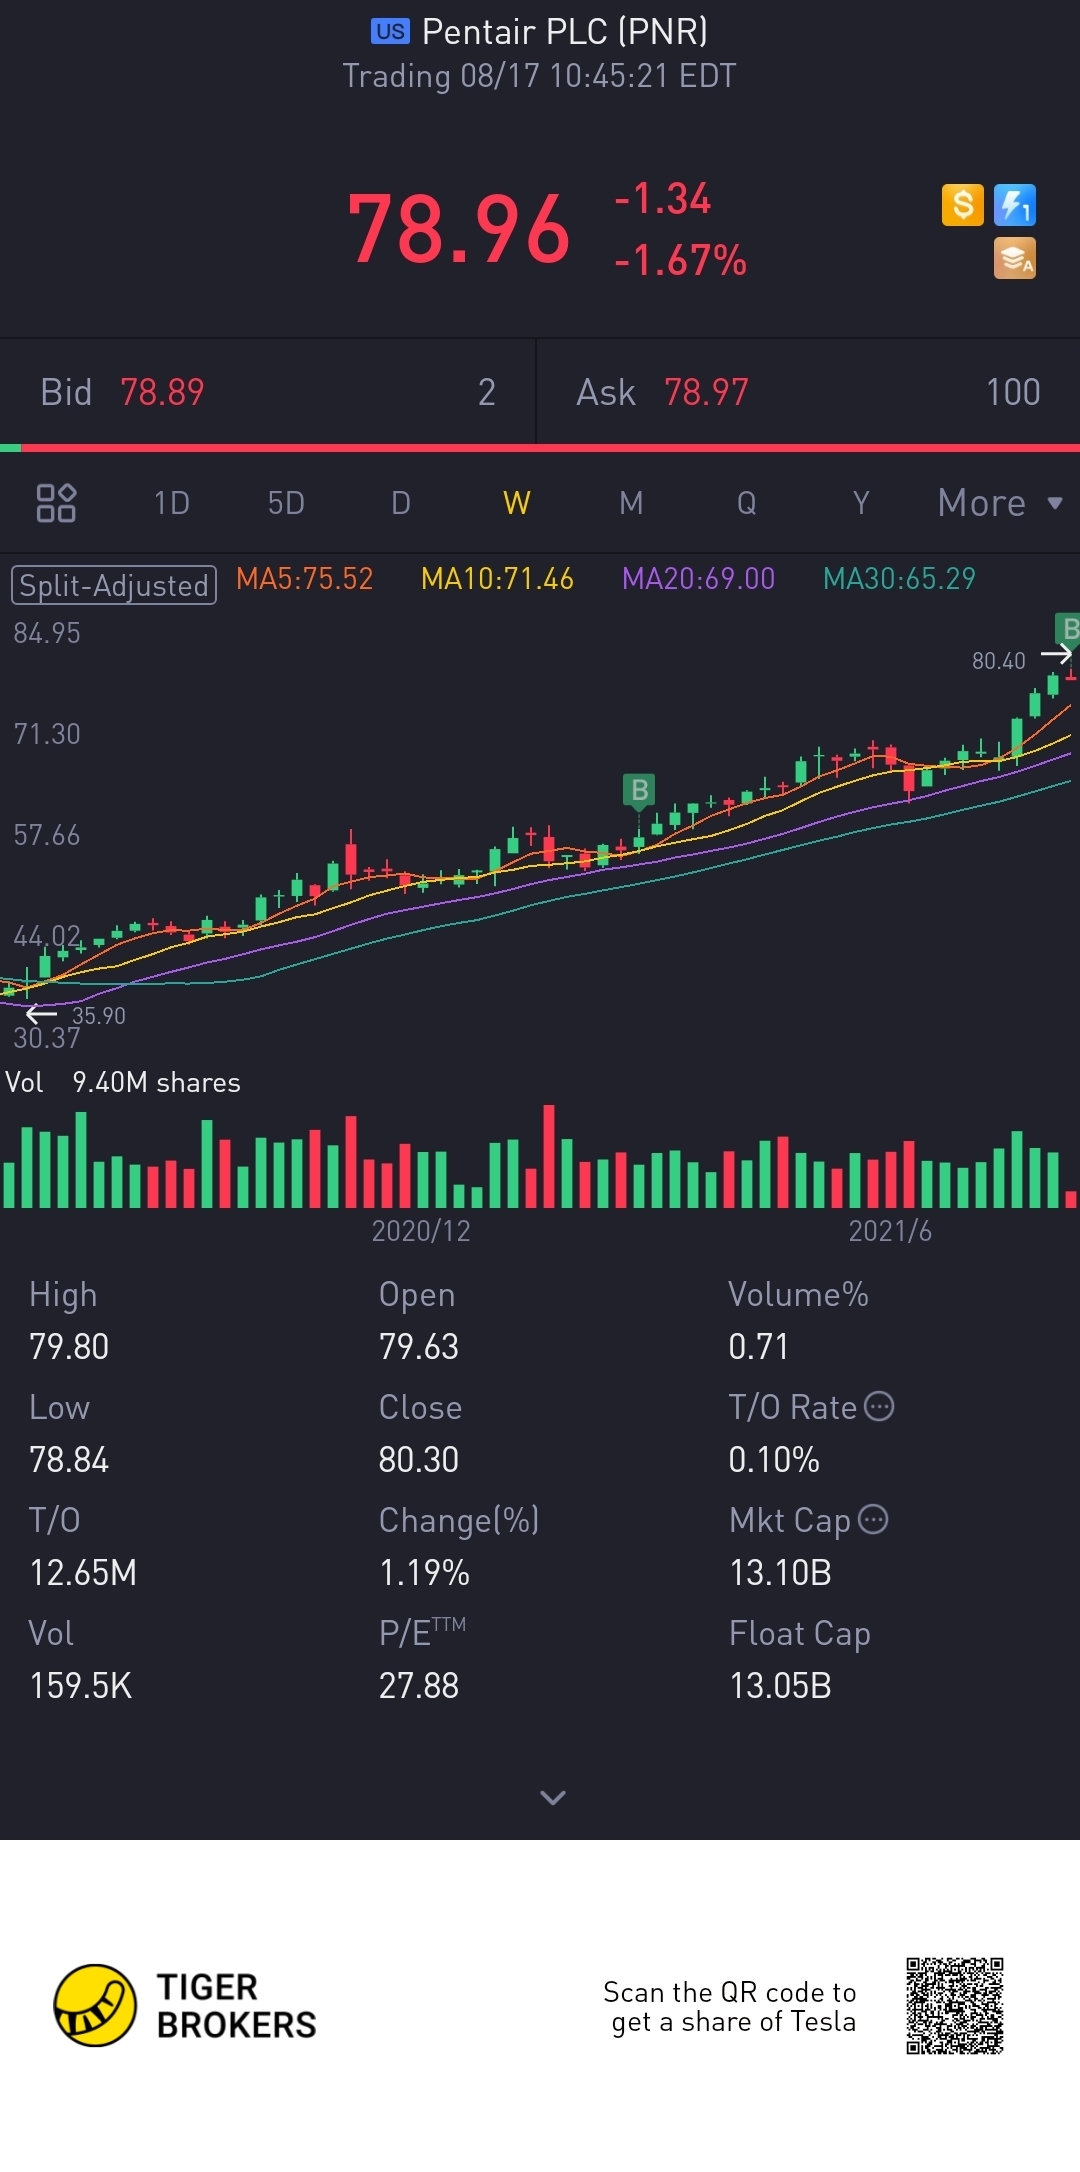Tap the T/O Rate info icon
Viewport: 1080px width, 2172px height.
tap(878, 1406)
